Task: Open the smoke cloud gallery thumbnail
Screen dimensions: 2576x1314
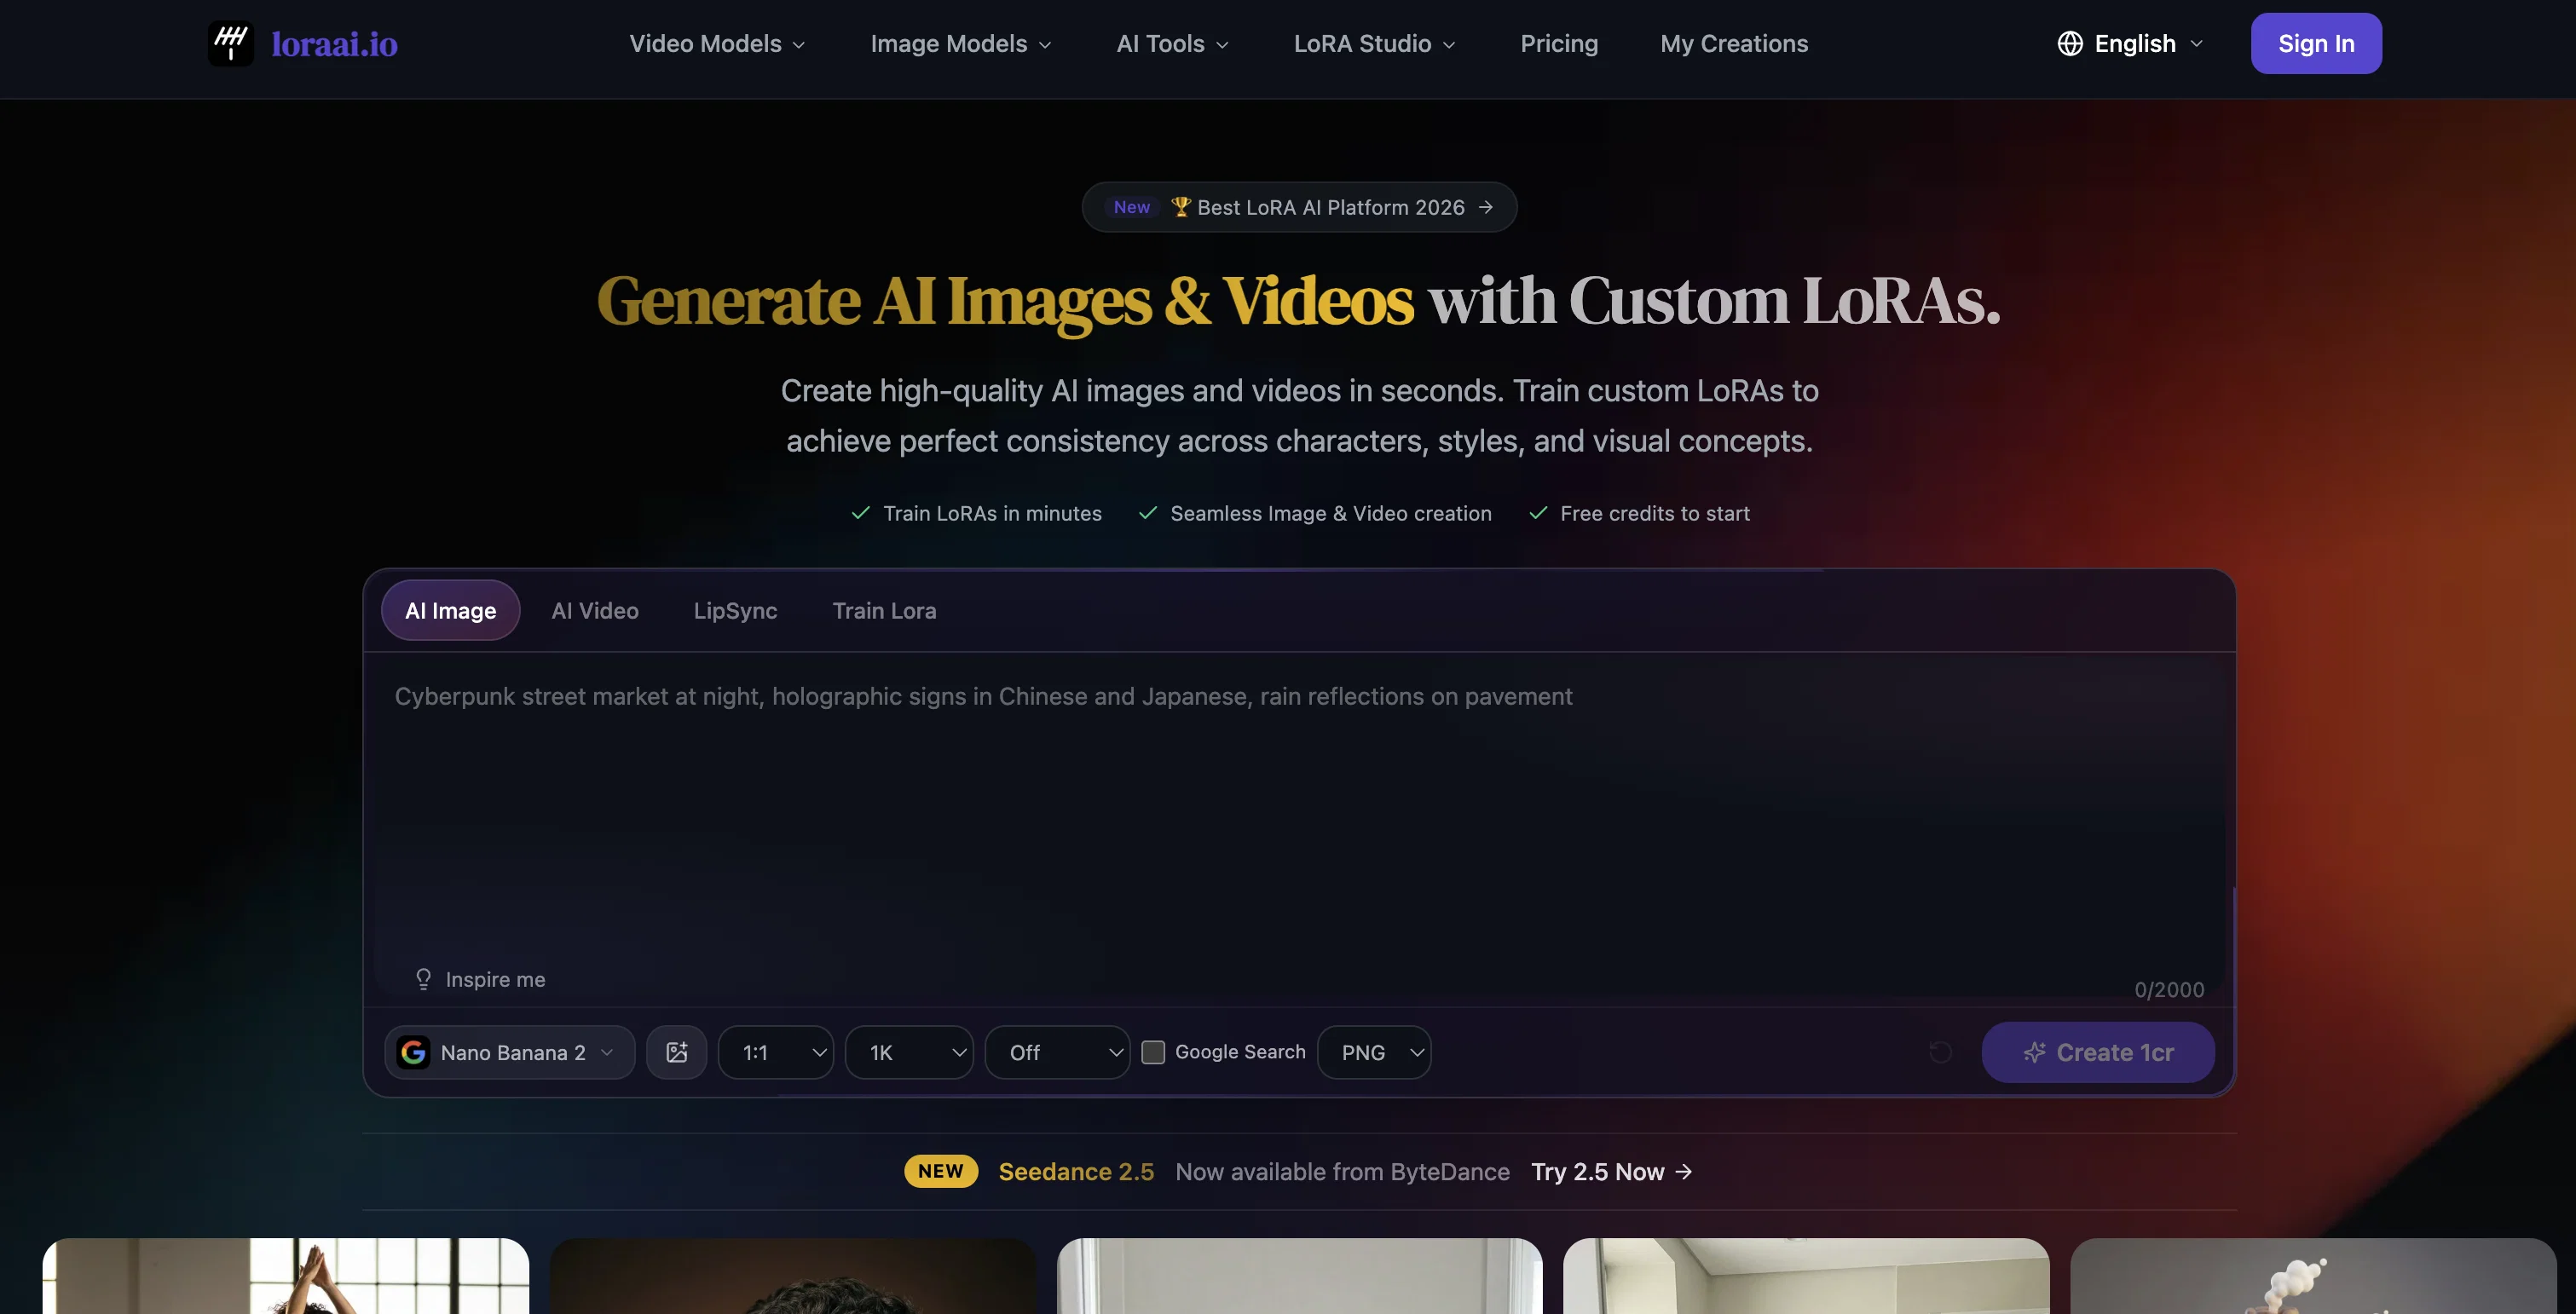Action: pos(2313,1276)
